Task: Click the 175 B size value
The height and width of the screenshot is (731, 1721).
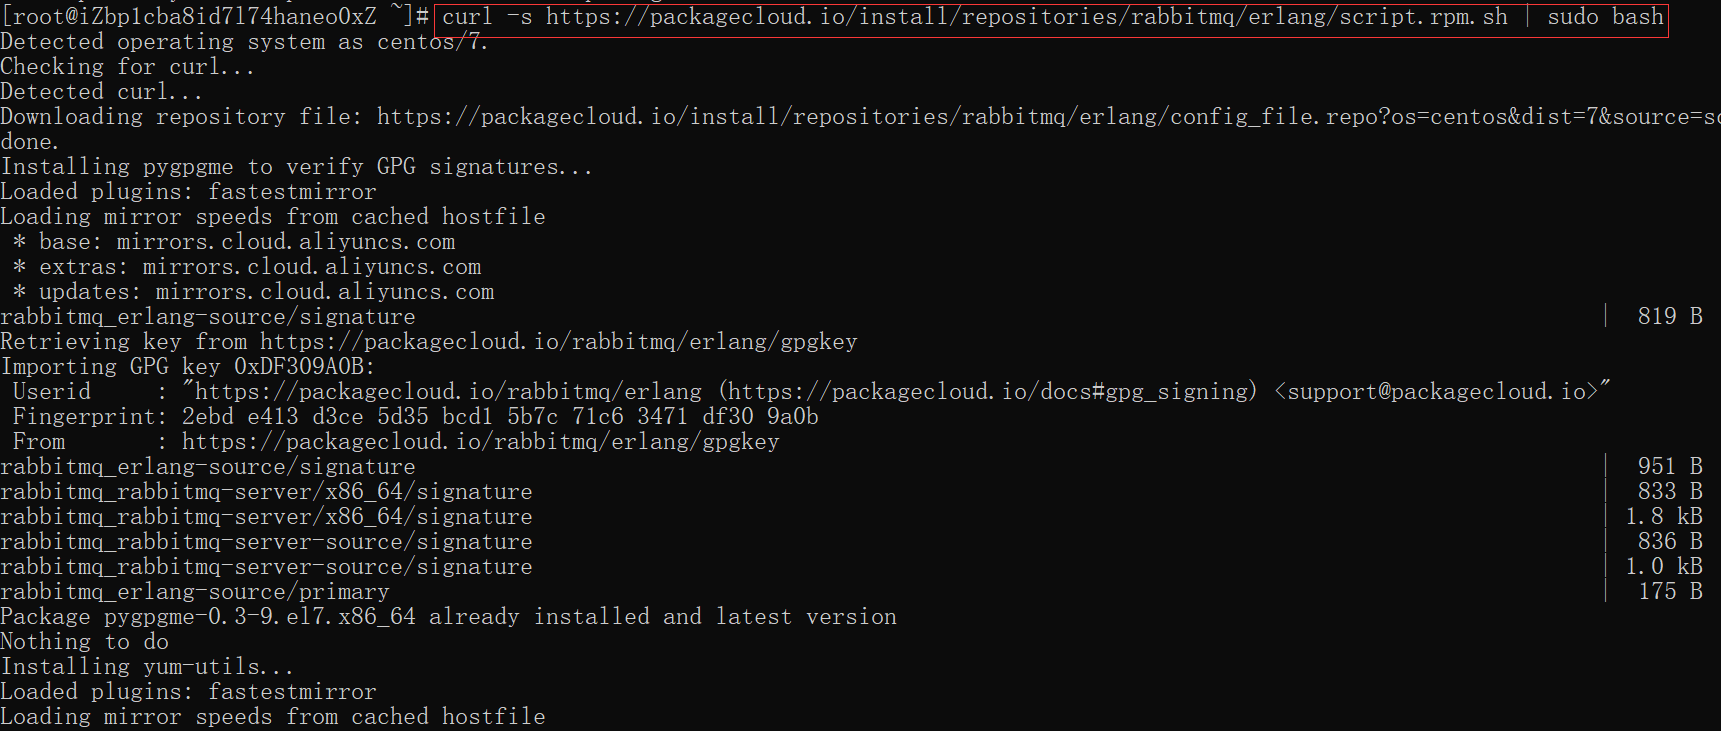Action: tap(1669, 592)
